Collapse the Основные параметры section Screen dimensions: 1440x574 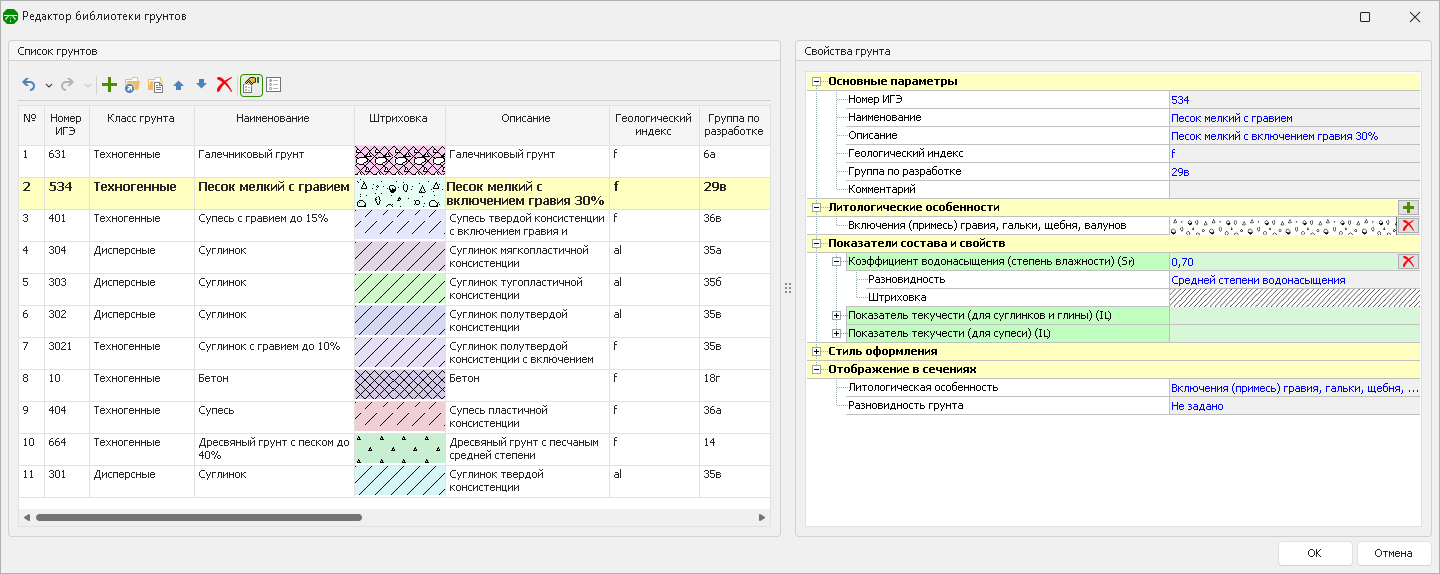tap(817, 81)
